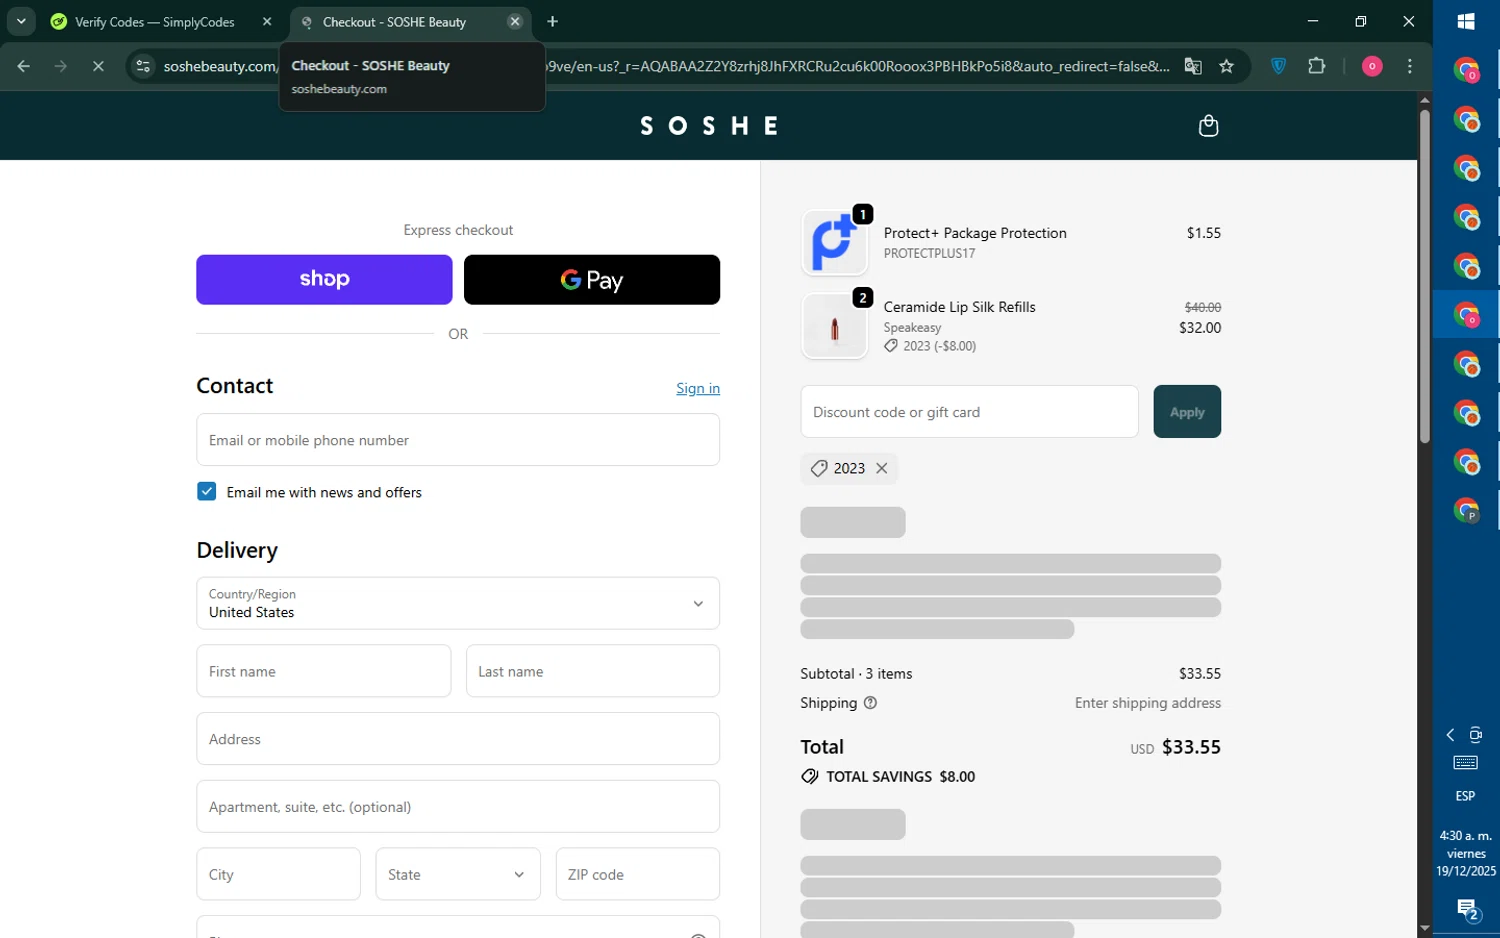Click the Email or mobile phone number field
The width and height of the screenshot is (1500, 938).
(x=458, y=440)
